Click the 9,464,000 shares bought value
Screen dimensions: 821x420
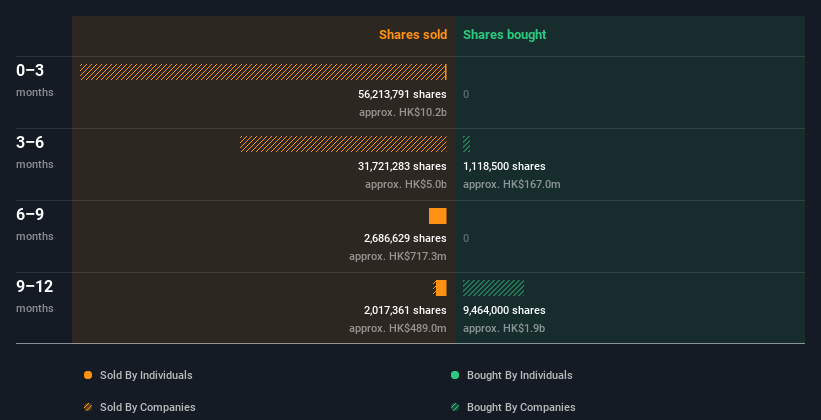(x=504, y=310)
